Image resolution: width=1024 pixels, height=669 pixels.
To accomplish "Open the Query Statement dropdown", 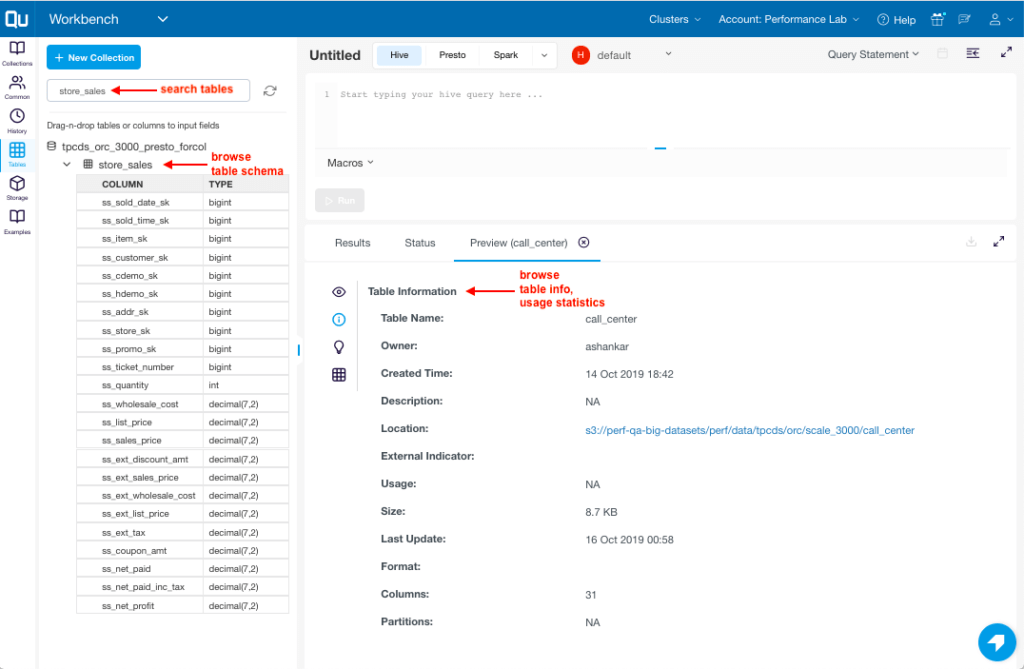I will pos(872,54).
